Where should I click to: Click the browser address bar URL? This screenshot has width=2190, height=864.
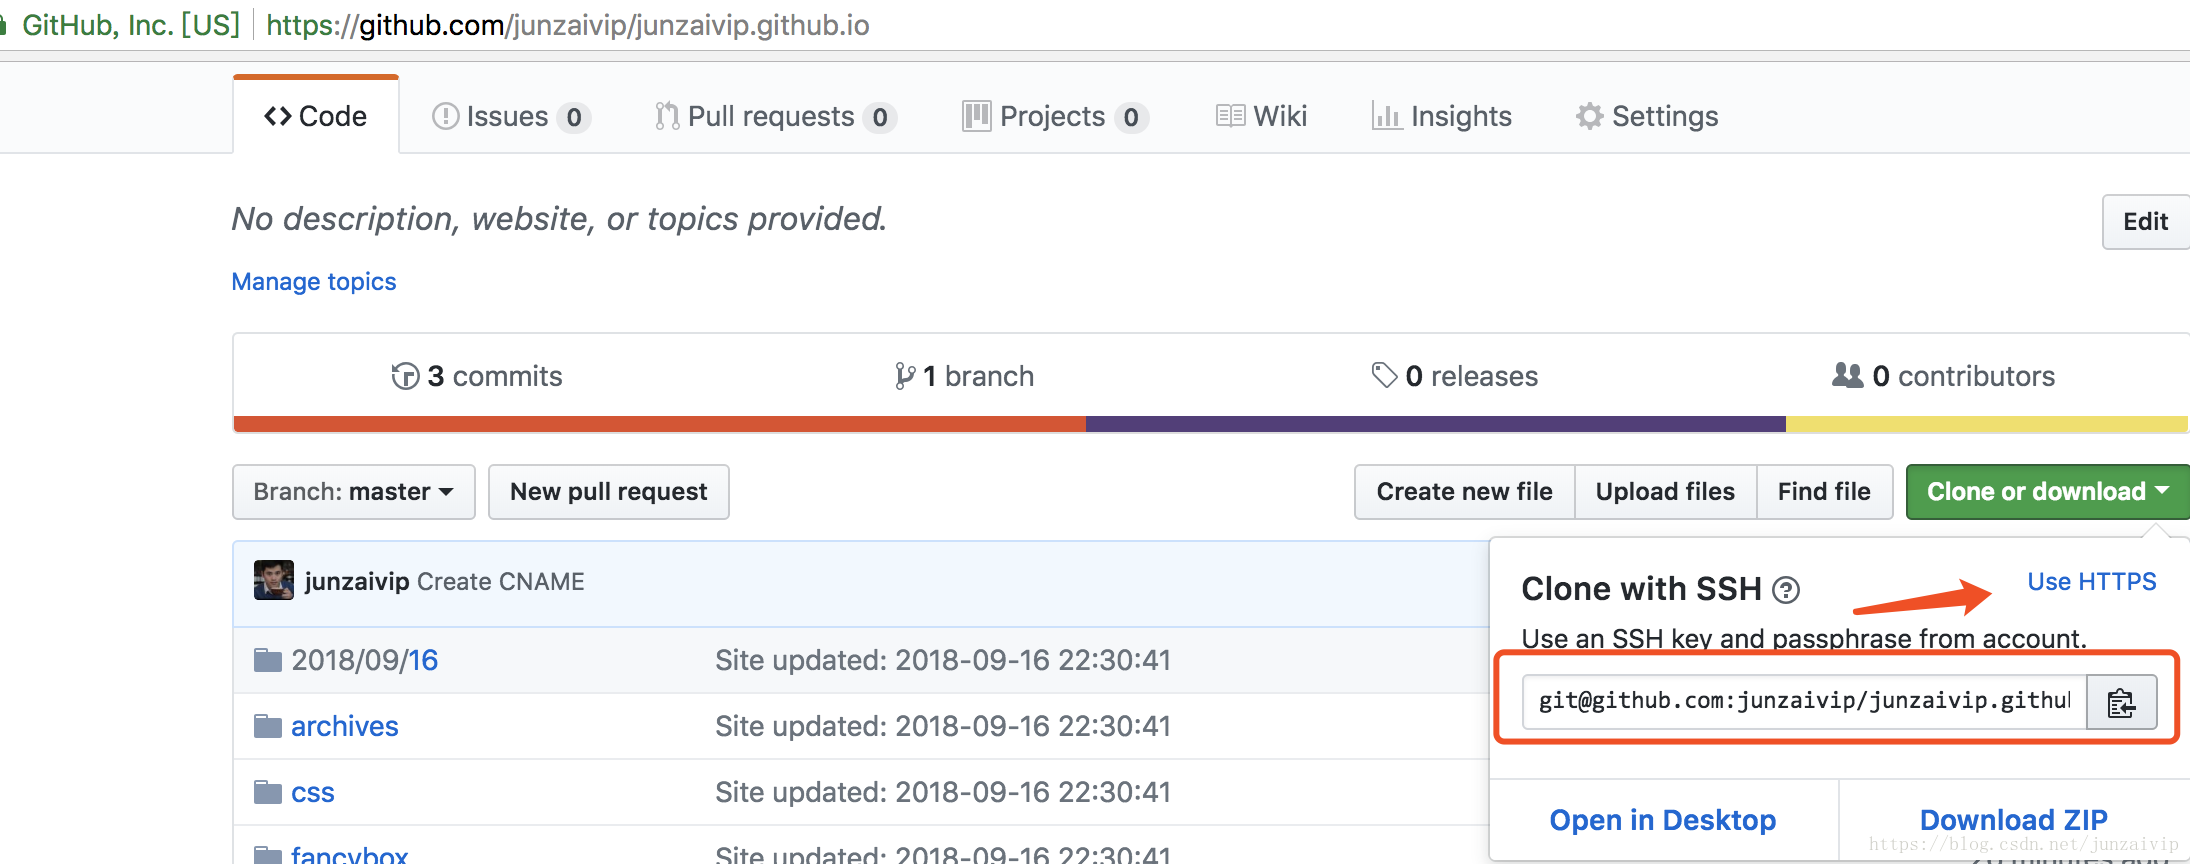click(568, 25)
